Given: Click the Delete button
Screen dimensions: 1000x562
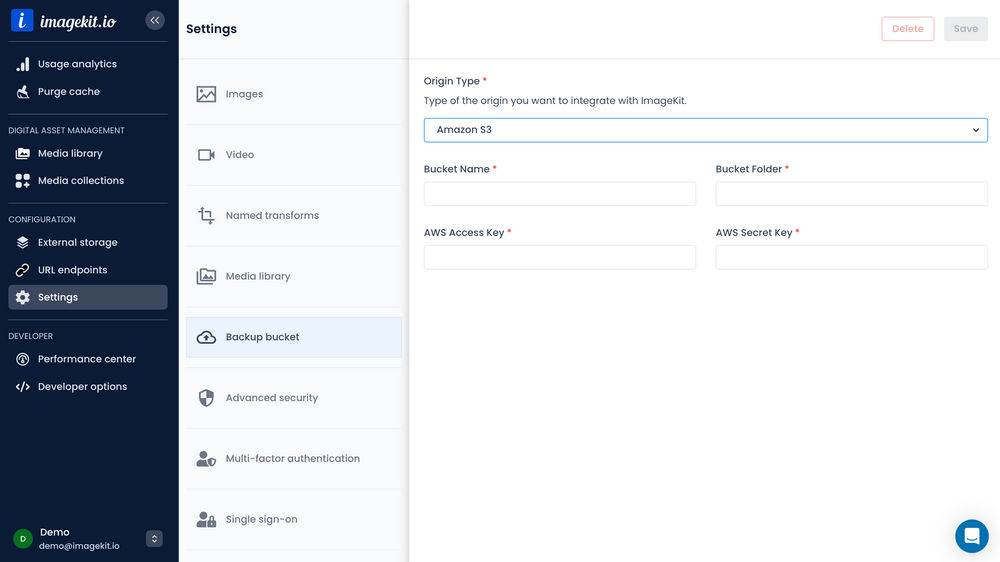Looking at the screenshot, I should (907, 29).
